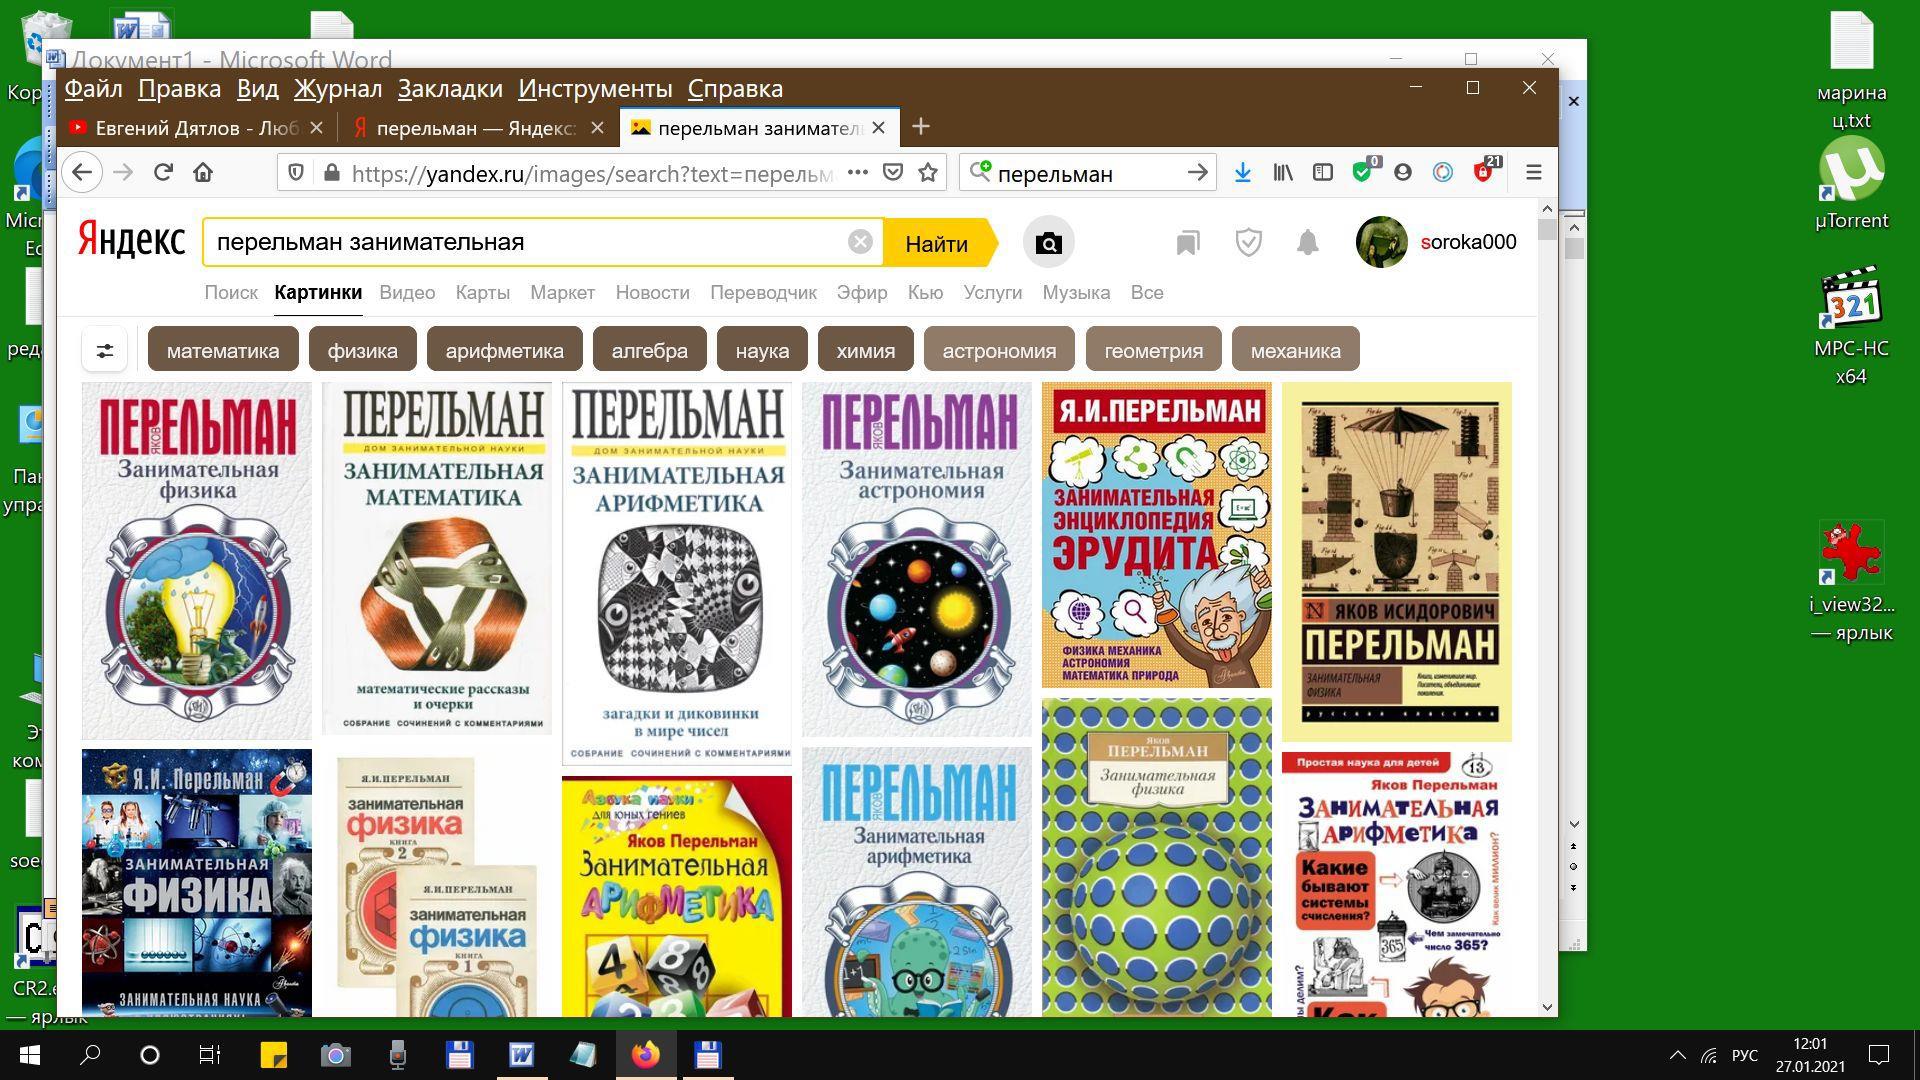Go to Firefox home page
1920x1080 pixels.
[x=203, y=173]
